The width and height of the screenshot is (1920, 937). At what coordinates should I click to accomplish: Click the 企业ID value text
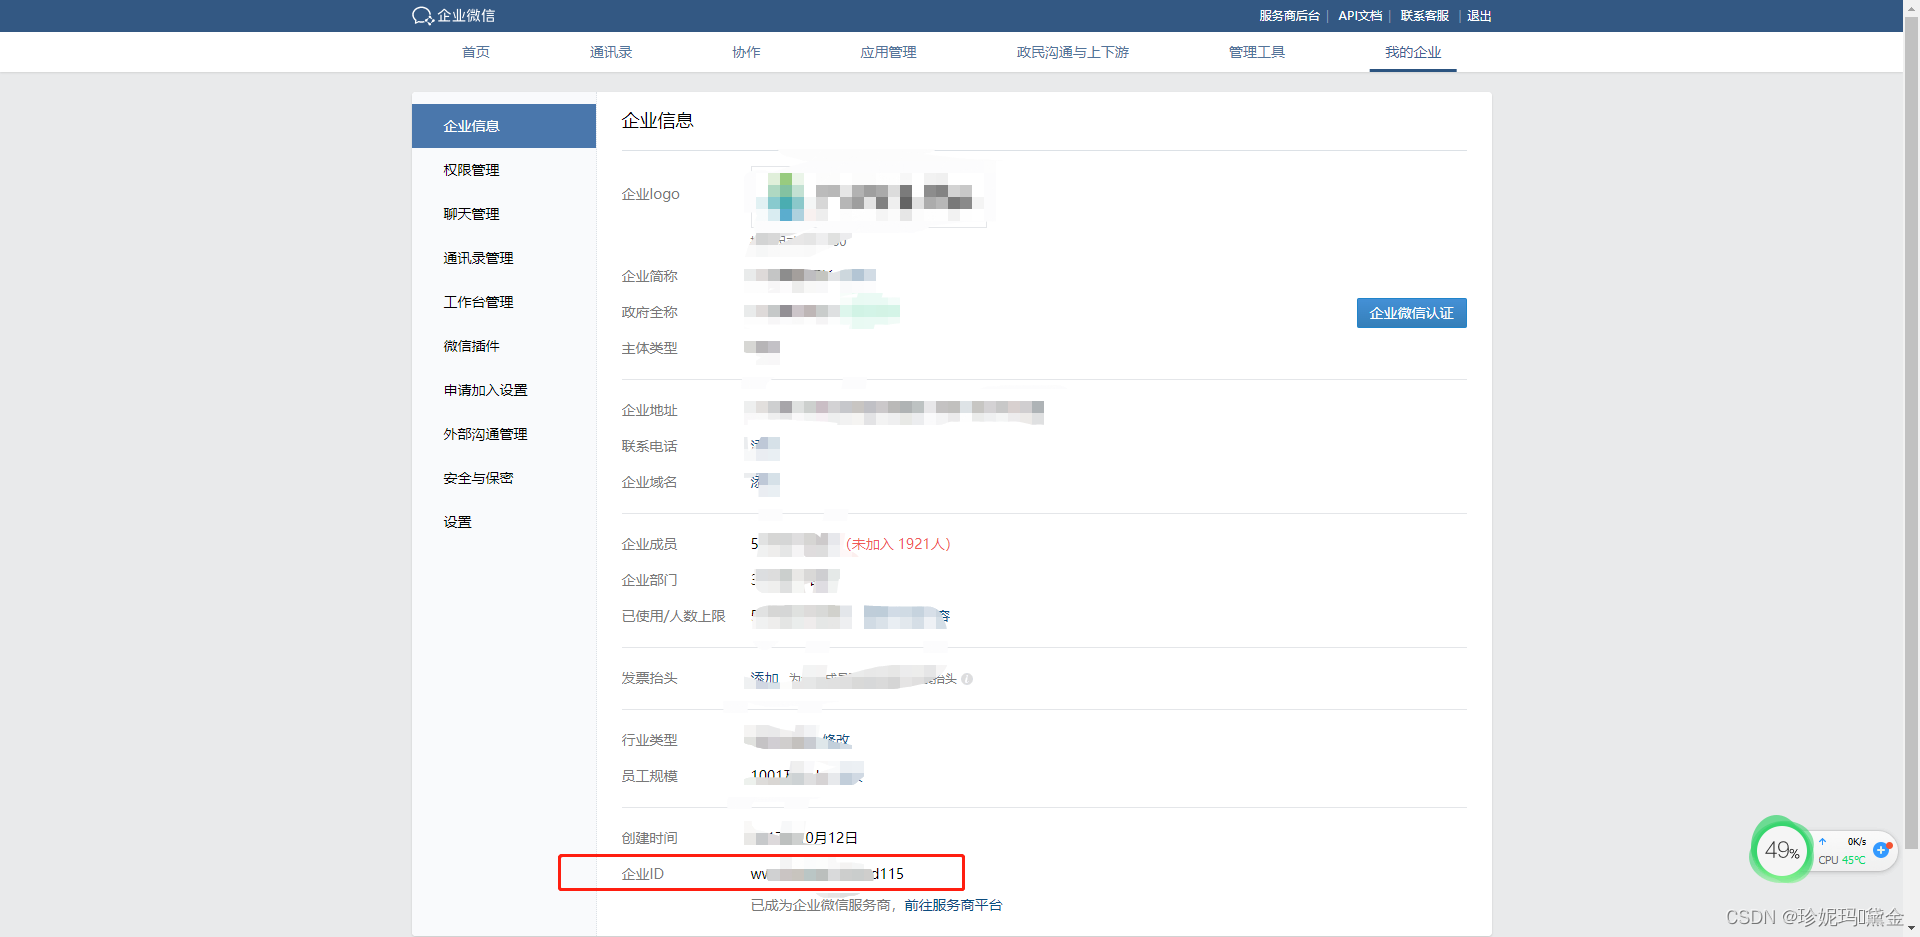(827, 874)
